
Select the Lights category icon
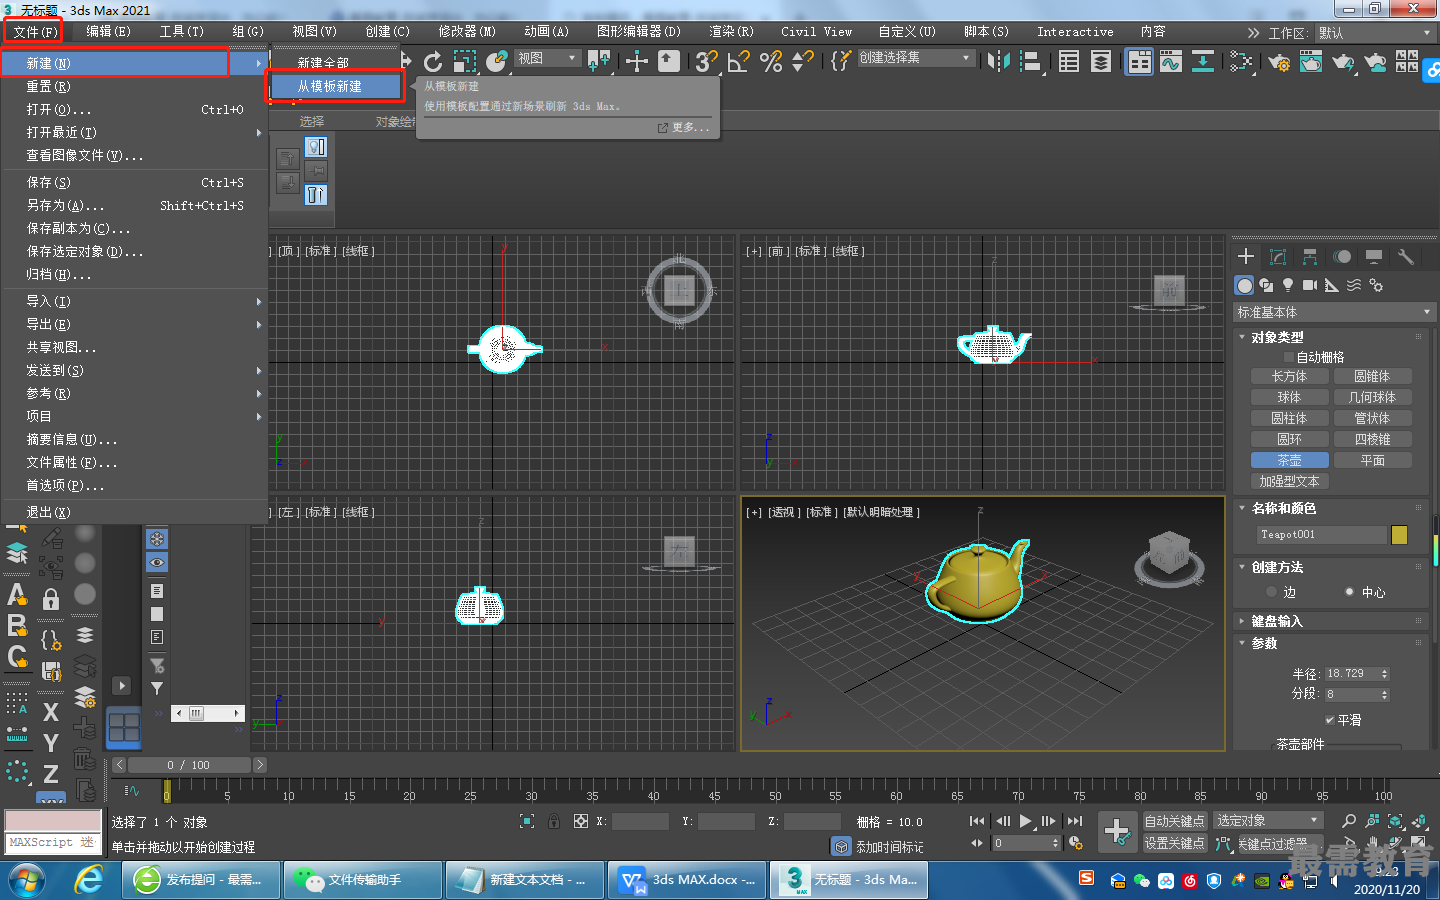(x=1288, y=285)
